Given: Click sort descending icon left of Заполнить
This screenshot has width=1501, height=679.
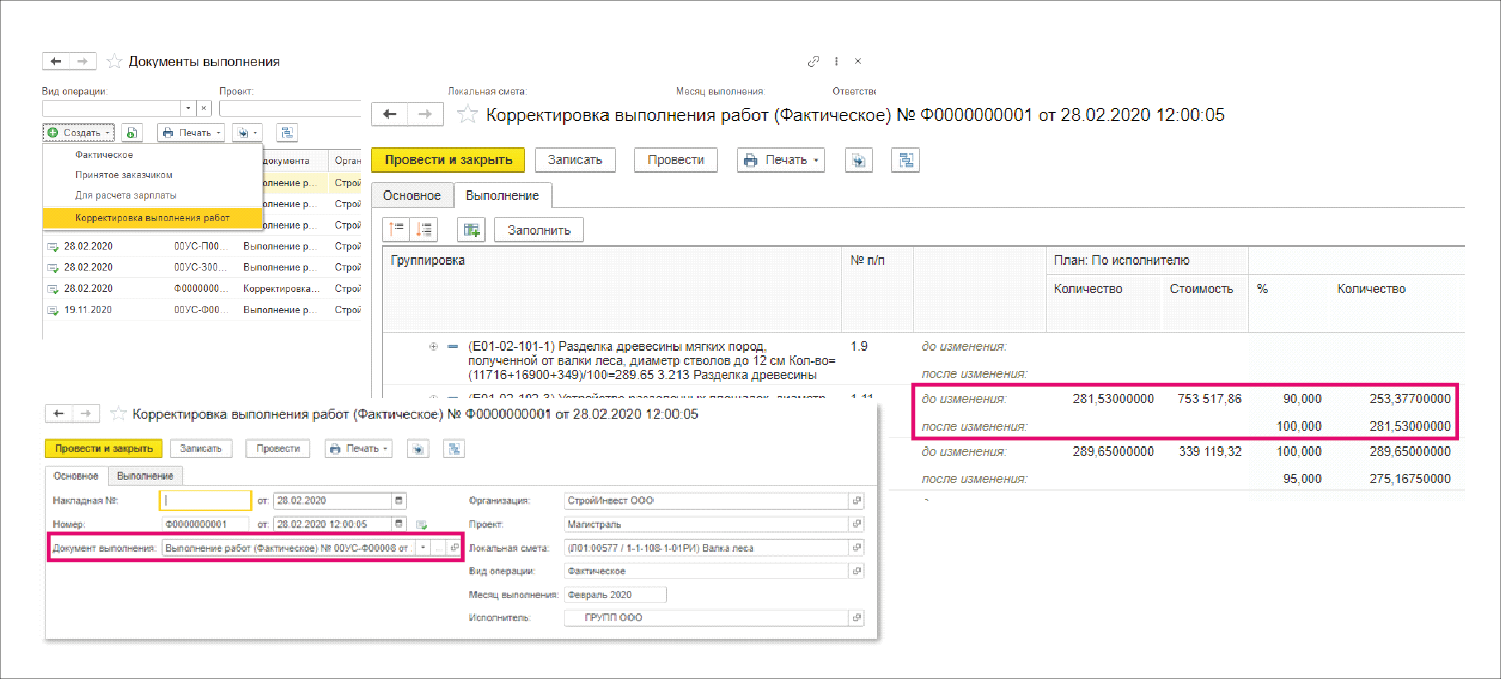Looking at the screenshot, I should (x=424, y=229).
